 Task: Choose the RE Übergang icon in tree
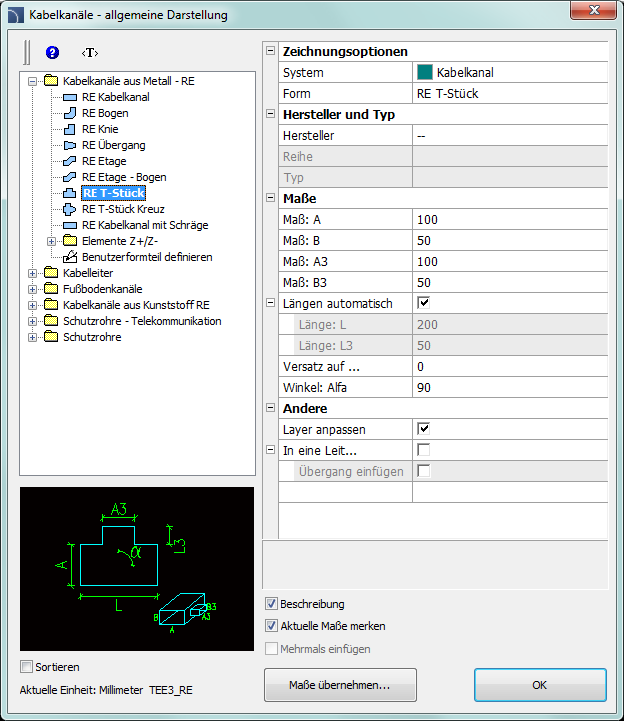coord(70,145)
